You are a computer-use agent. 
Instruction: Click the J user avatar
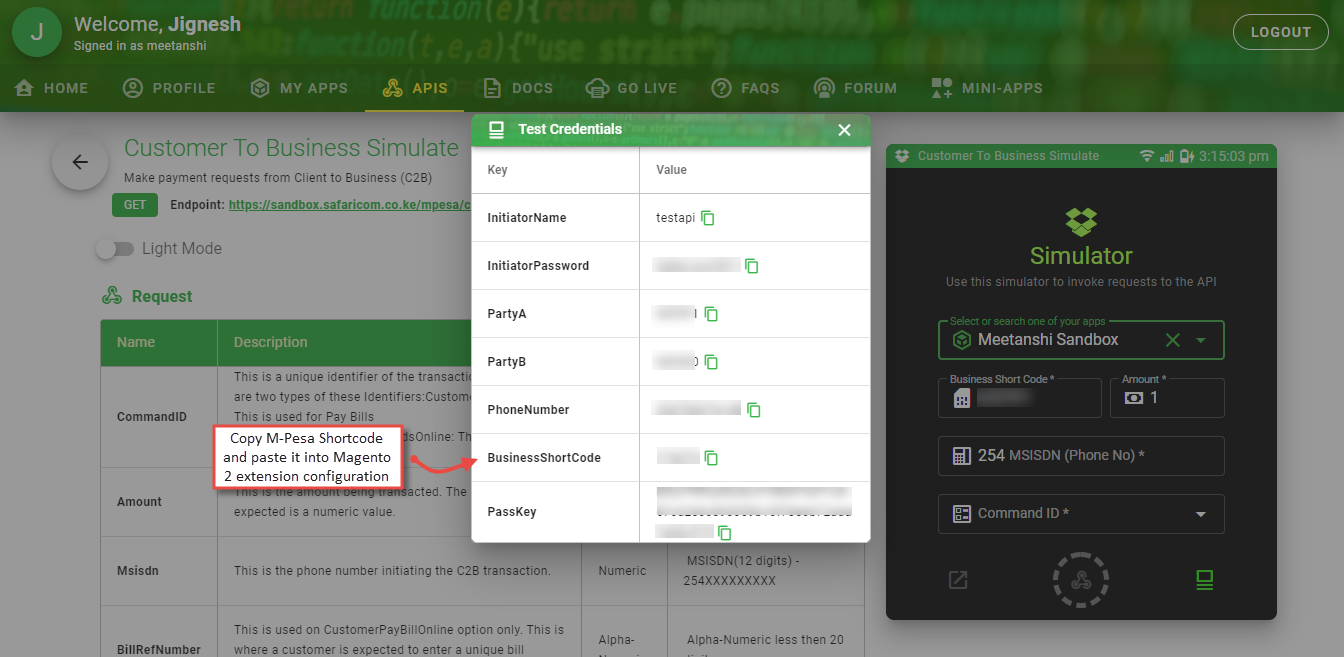tap(38, 32)
